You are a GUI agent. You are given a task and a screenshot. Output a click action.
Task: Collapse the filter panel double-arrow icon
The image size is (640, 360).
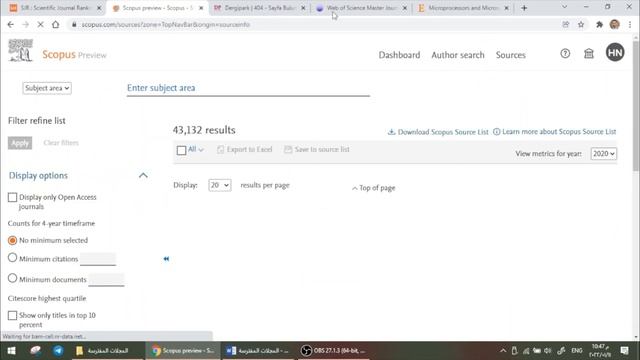click(166, 259)
